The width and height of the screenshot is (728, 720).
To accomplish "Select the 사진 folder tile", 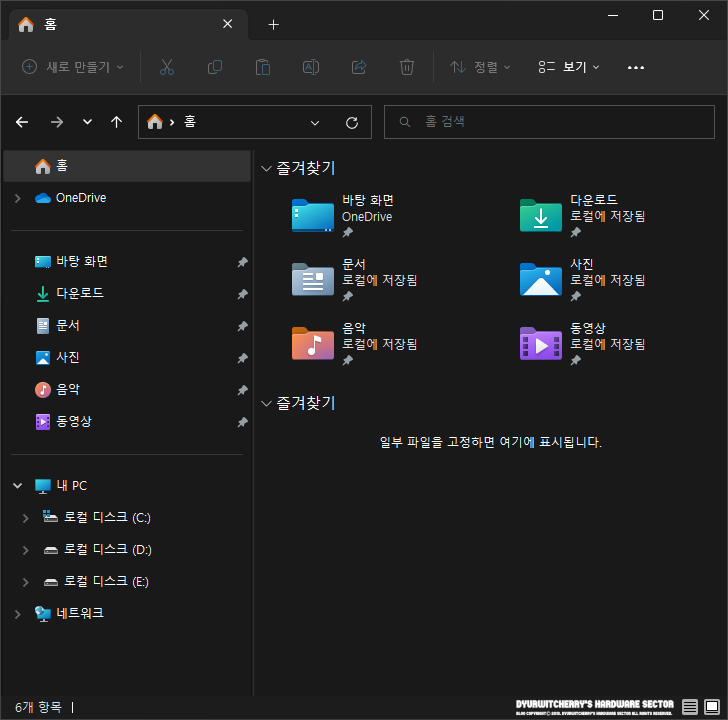I will click(x=583, y=280).
